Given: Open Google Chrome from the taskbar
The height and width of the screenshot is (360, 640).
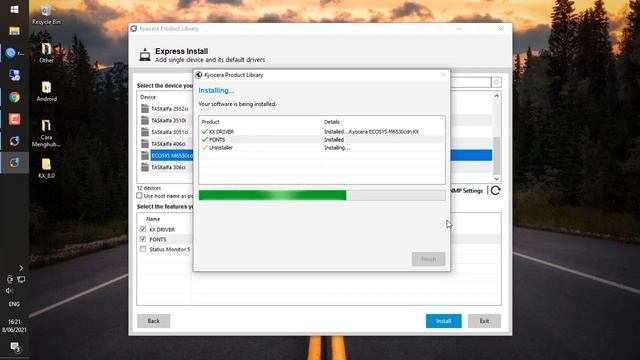Looking at the screenshot, I should [14, 97].
